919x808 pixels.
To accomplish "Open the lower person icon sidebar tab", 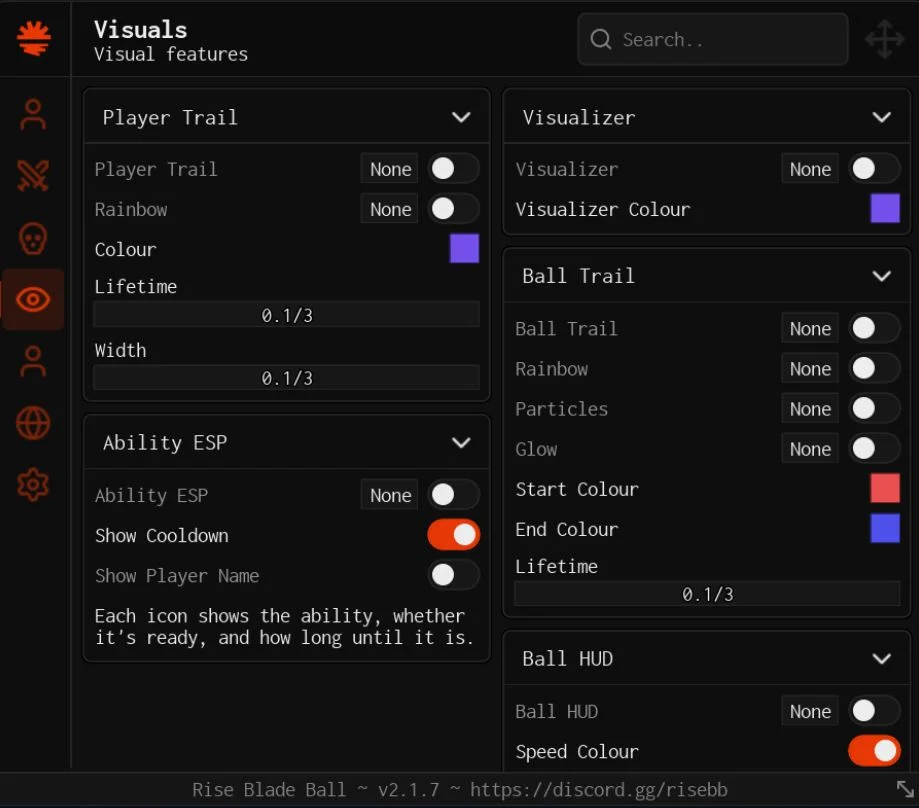I will click(33, 360).
